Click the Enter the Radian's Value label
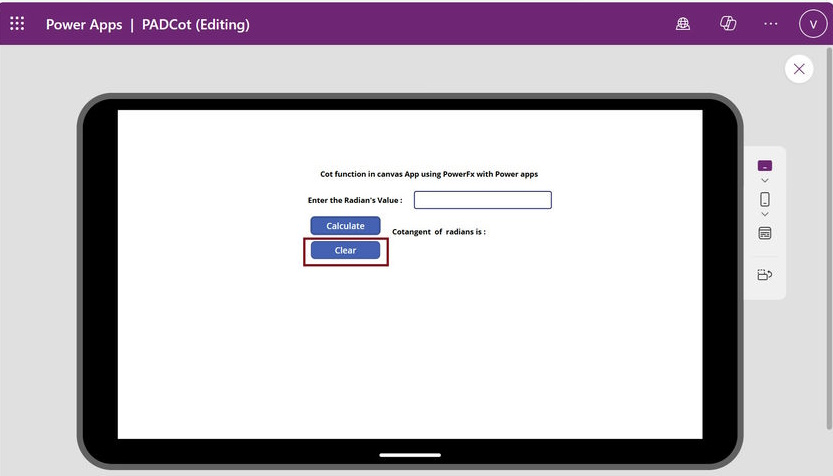 (x=355, y=200)
